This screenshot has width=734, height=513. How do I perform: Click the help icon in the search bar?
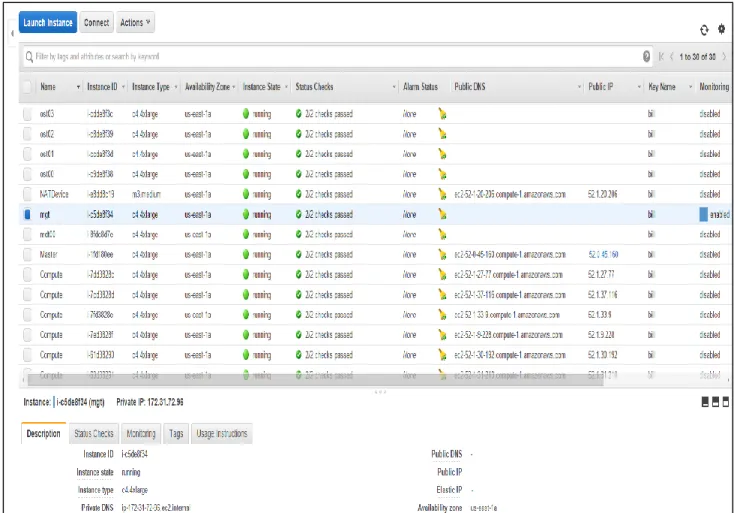pyautogui.click(x=646, y=57)
